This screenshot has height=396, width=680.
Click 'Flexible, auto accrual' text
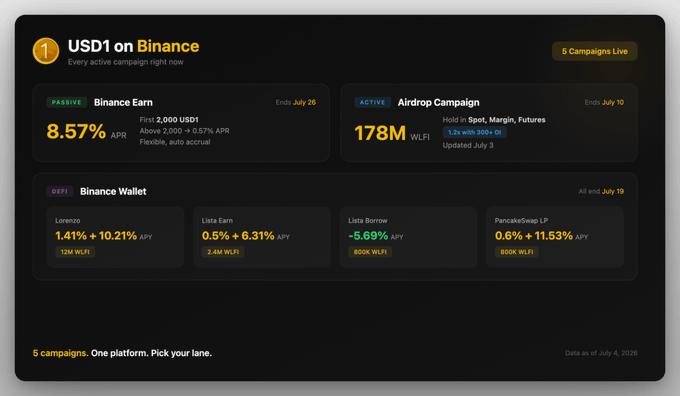175,142
